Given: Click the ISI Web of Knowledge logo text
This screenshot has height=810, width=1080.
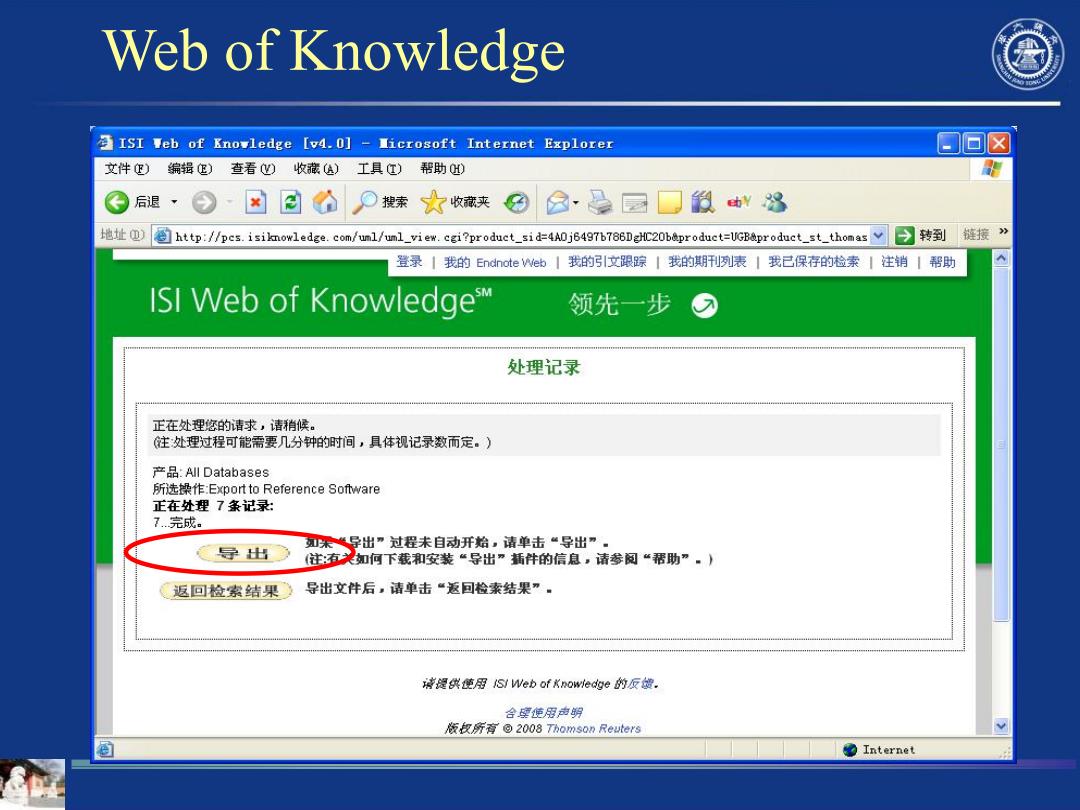Looking at the screenshot, I should [321, 301].
